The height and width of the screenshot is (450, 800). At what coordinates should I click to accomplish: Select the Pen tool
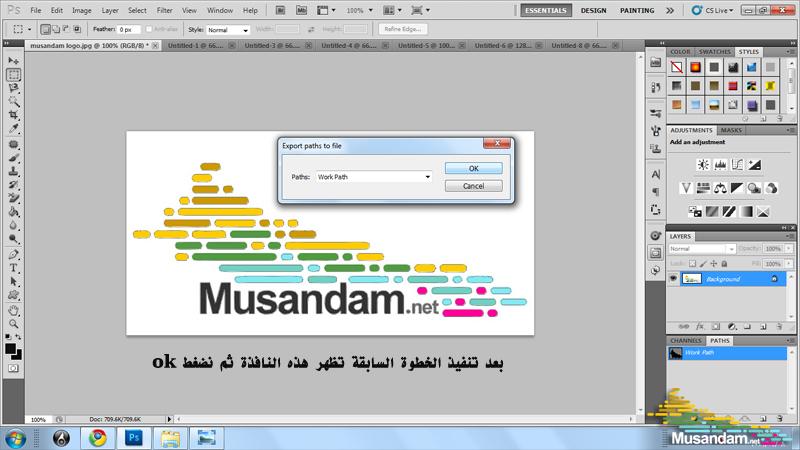click(13, 254)
